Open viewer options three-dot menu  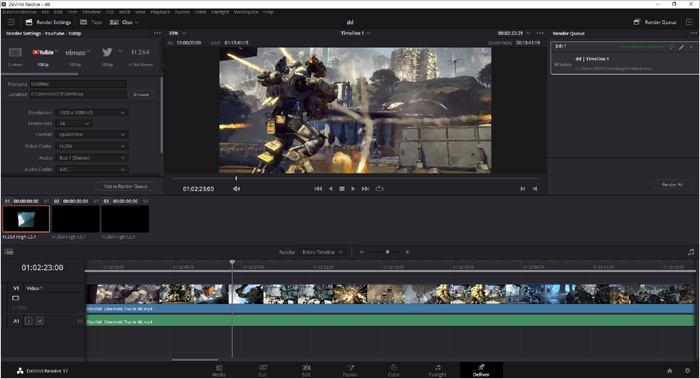tap(540, 33)
